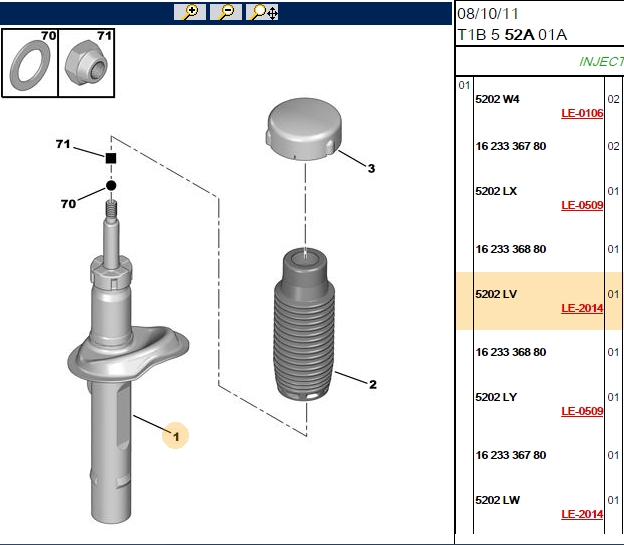Image resolution: width=624 pixels, height=545 pixels.
Task: Click callout number 1 on shock absorber
Action: point(176,436)
